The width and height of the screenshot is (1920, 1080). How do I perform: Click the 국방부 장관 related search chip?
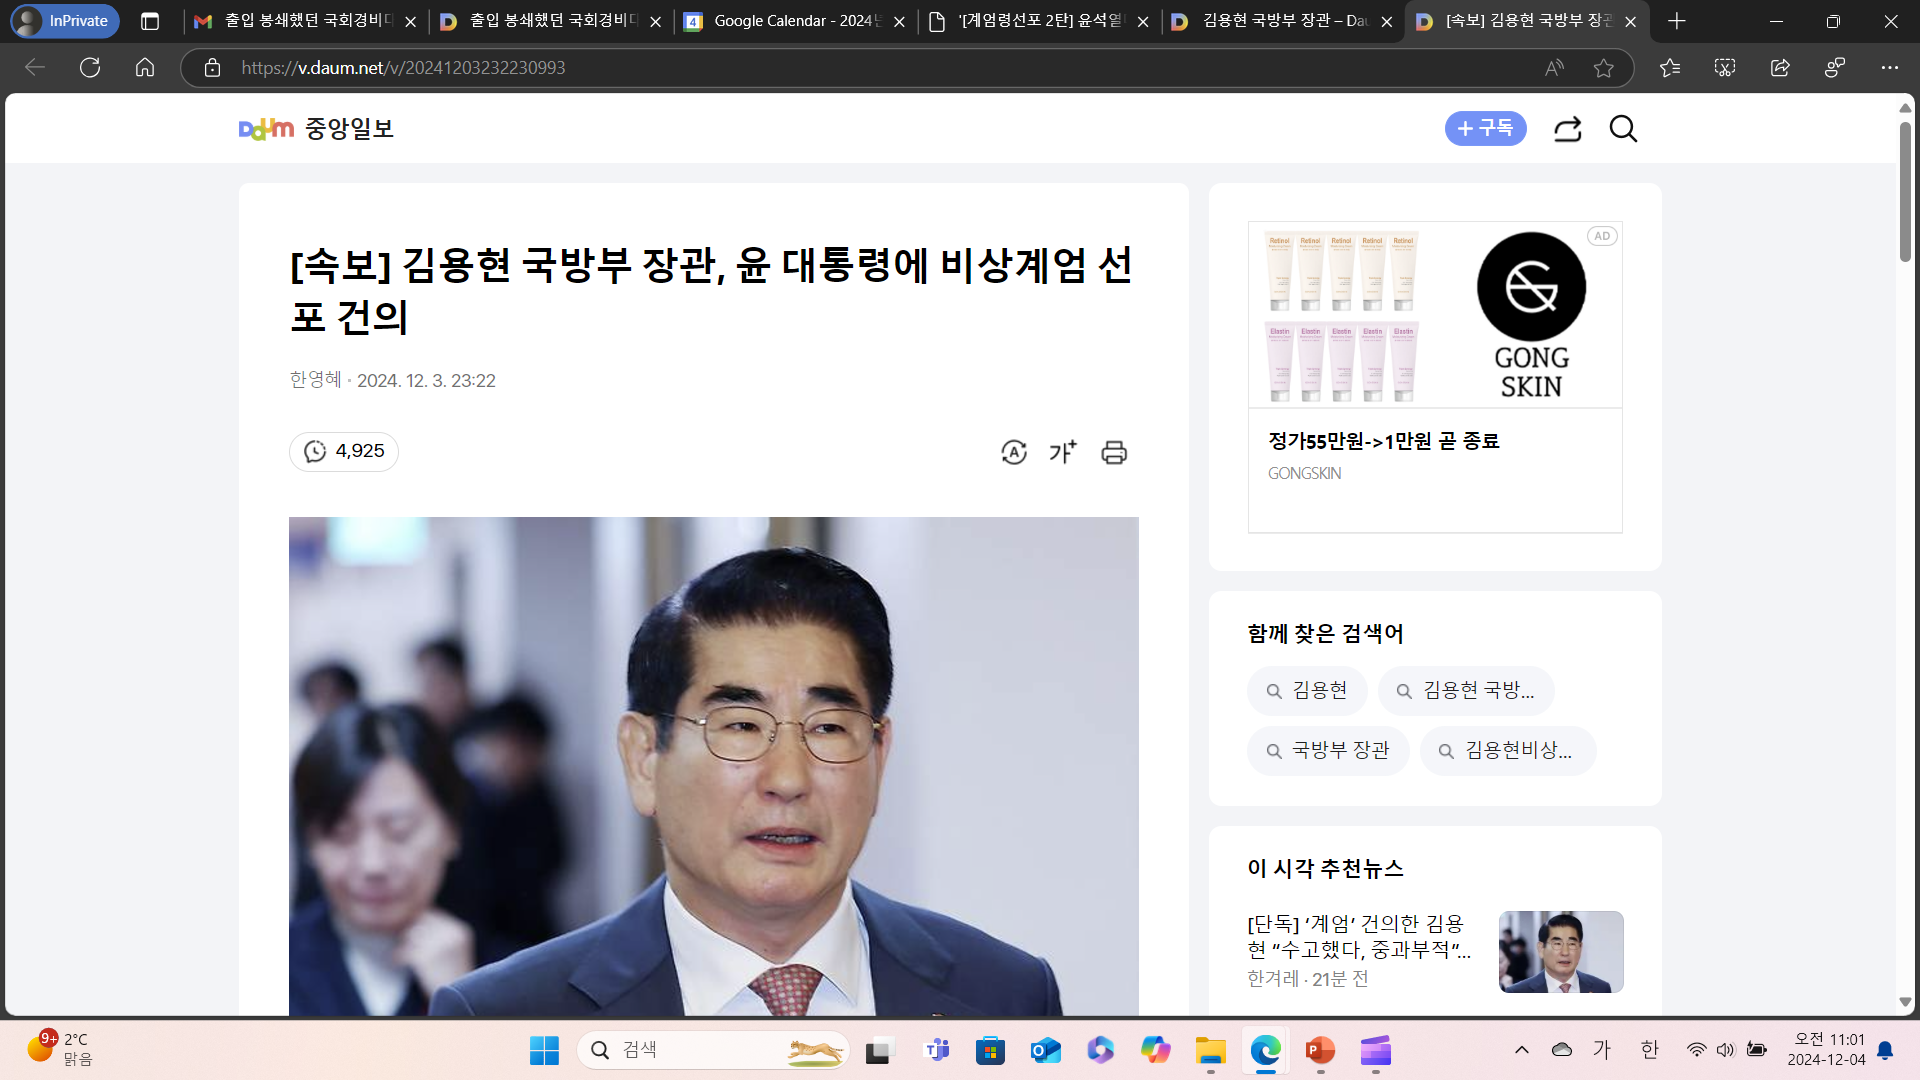[1328, 751]
